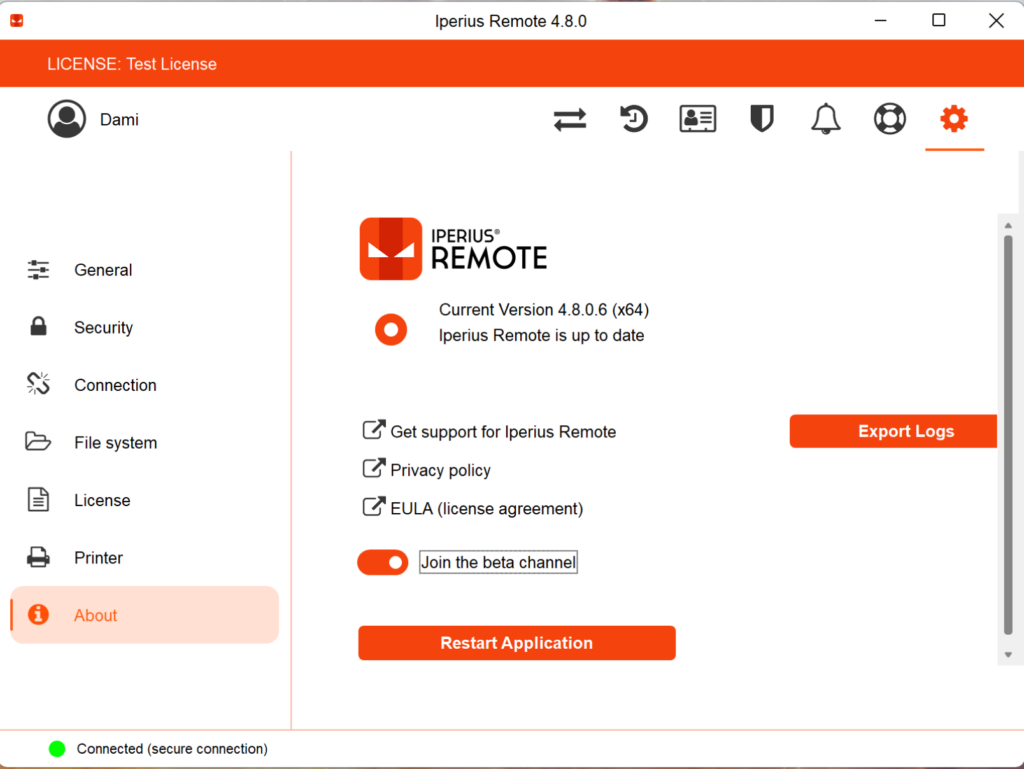The height and width of the screenshot is (769, 1024).
Task: Click external link icon beside EULA
Action: [x=374, y=507]
